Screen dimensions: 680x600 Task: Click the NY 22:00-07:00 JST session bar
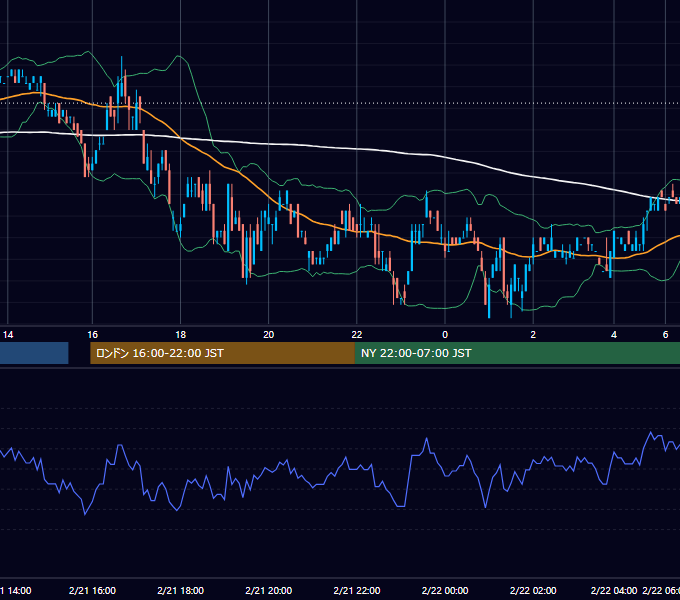click(x=517, y=353)
